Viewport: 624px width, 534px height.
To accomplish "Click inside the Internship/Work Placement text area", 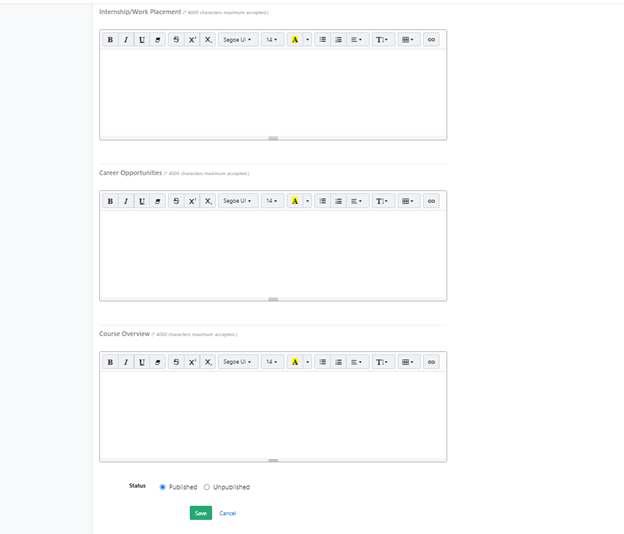I will pos(272,92).
